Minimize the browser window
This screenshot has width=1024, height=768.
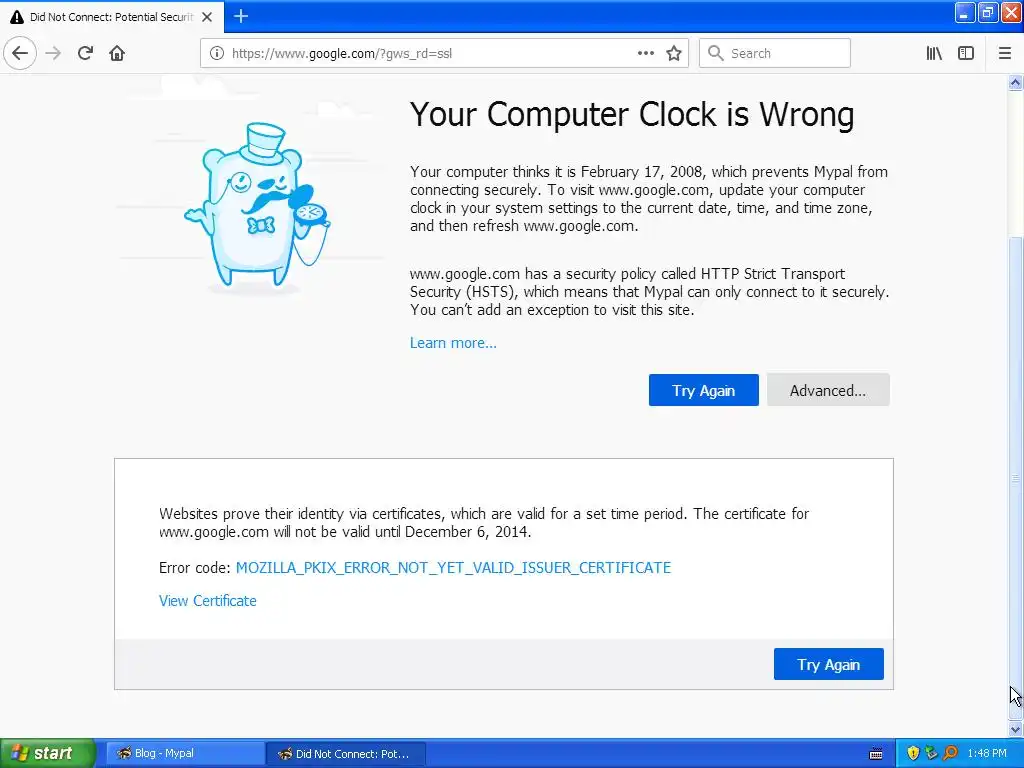(x=965, y=13)
